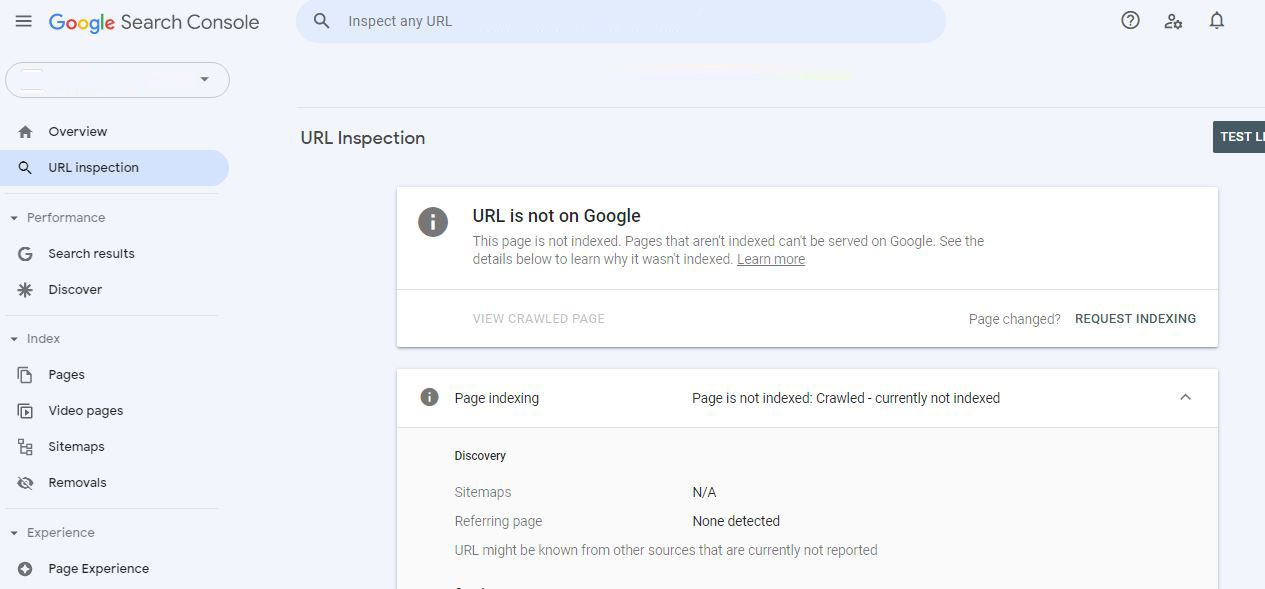Click VIEW CRAWLED PAGE
Screen dimensions: 1265x589
click(x=539, y=319)
